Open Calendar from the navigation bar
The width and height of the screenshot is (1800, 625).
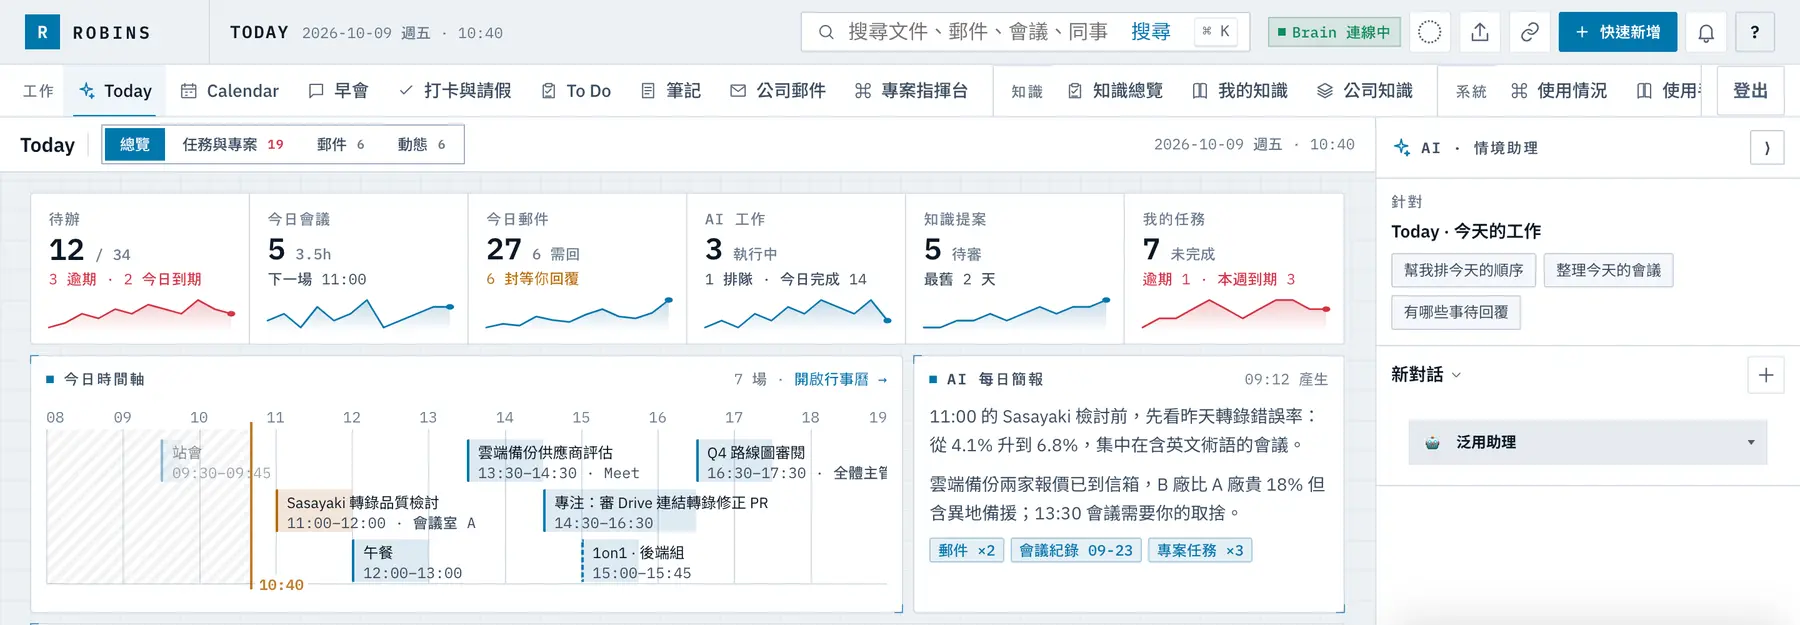(230, 91)
